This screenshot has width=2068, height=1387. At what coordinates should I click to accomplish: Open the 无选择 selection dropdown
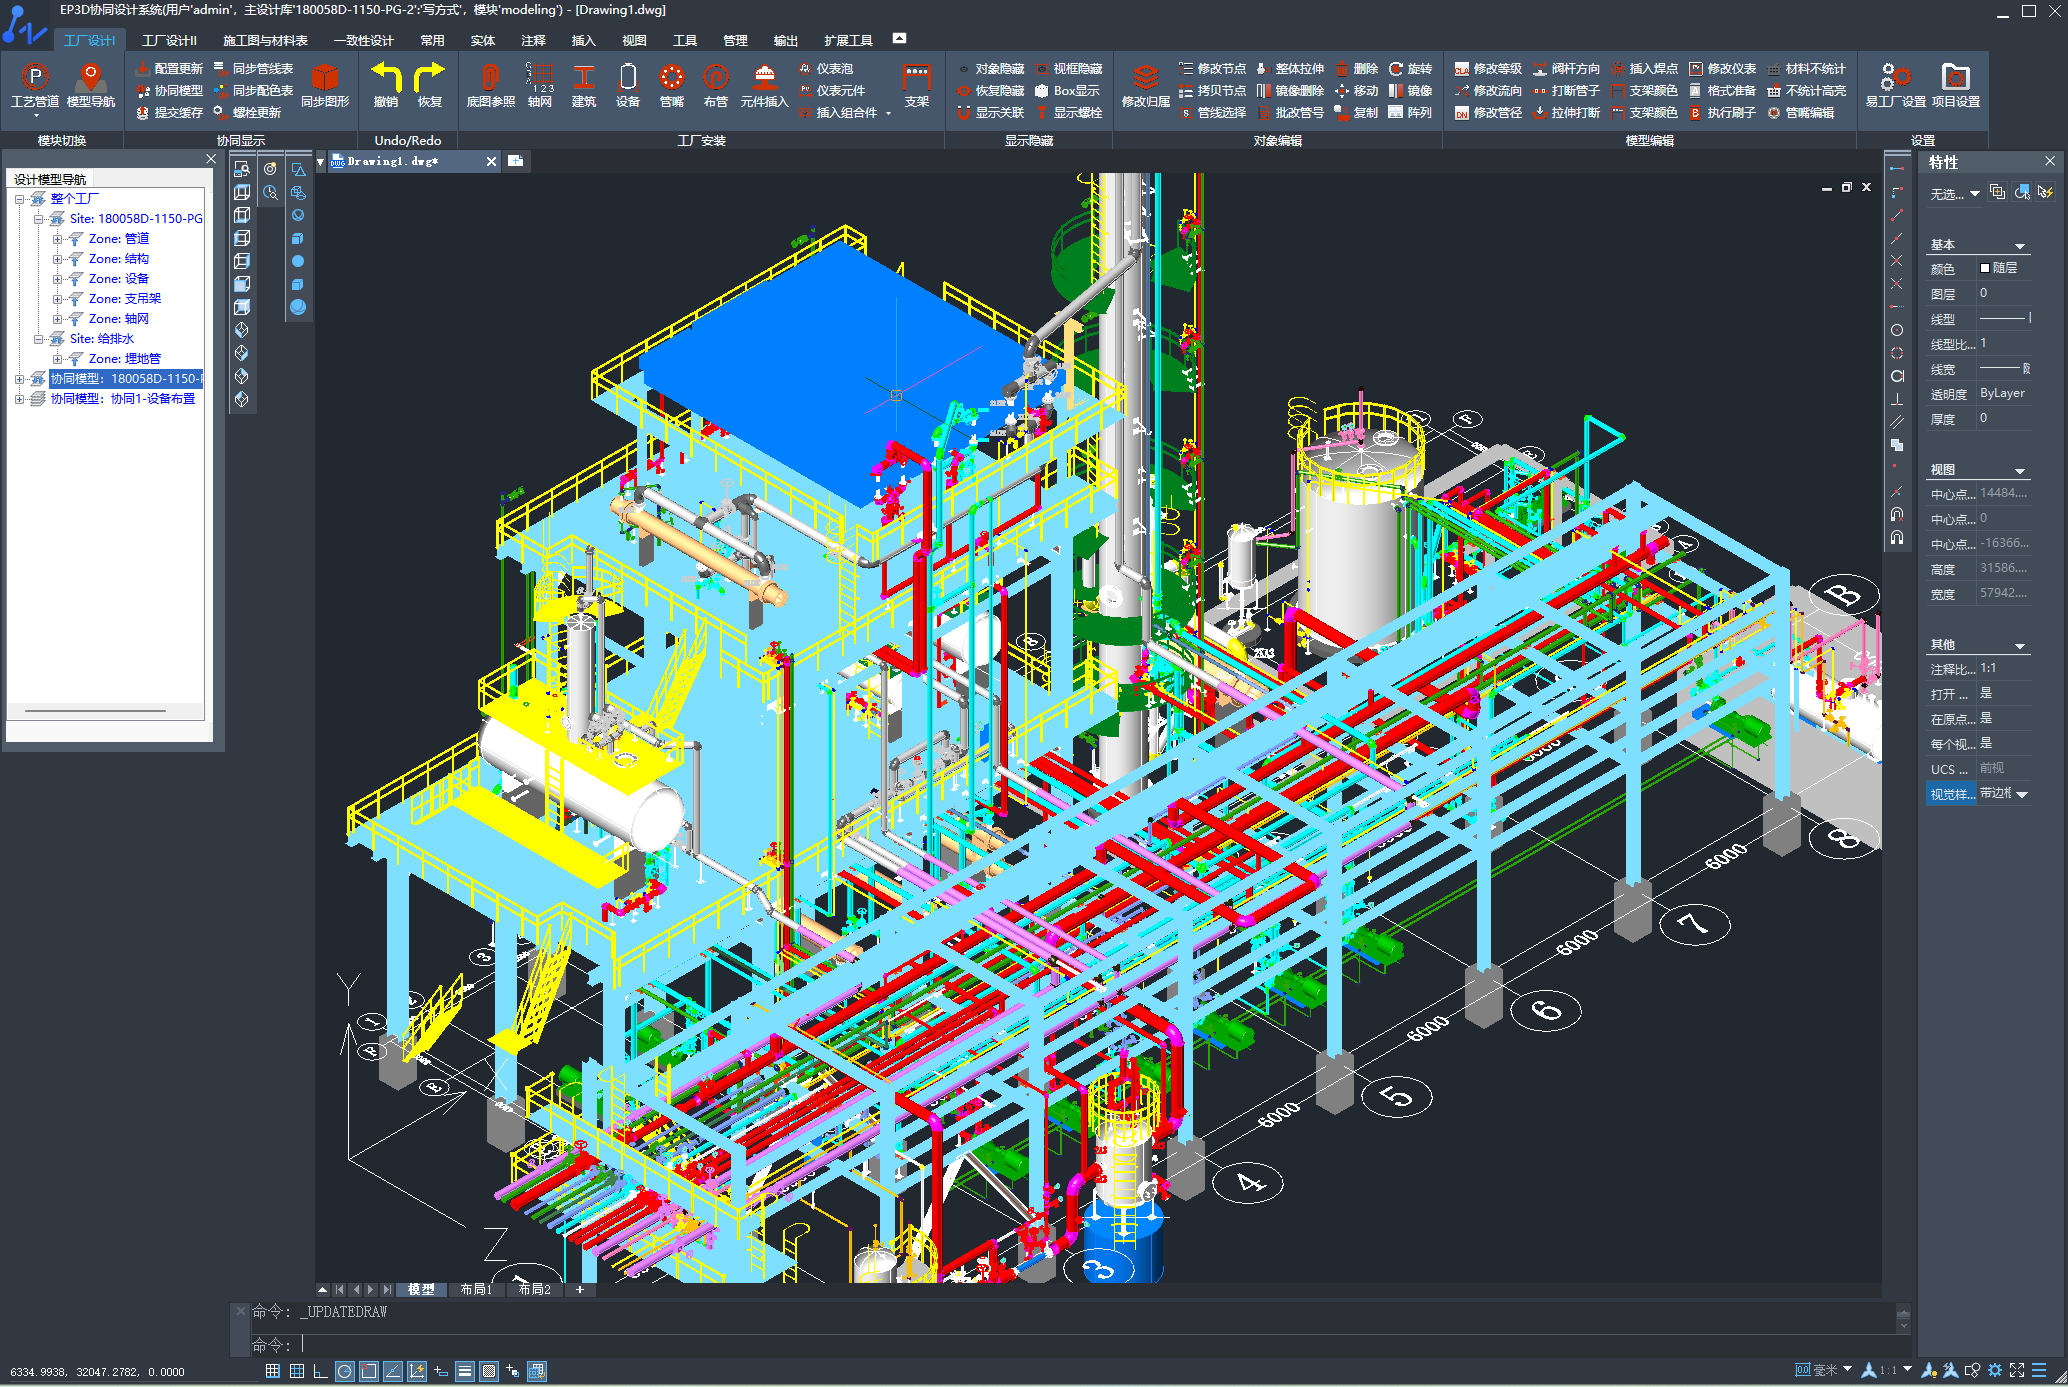point(1974,194)
